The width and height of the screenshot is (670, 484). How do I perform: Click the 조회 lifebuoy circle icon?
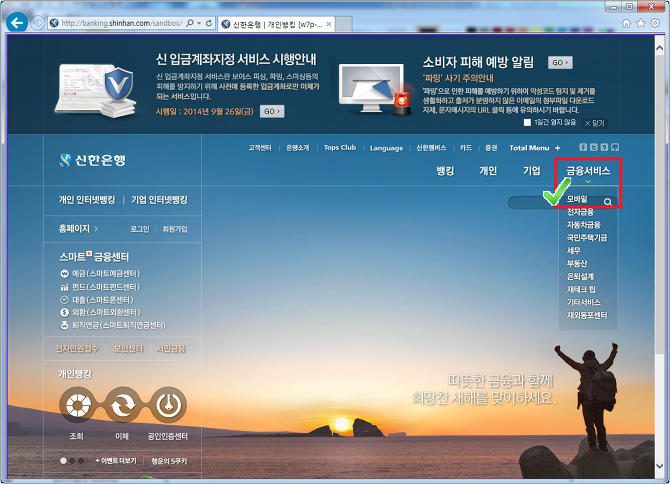[x=77, y=405]
